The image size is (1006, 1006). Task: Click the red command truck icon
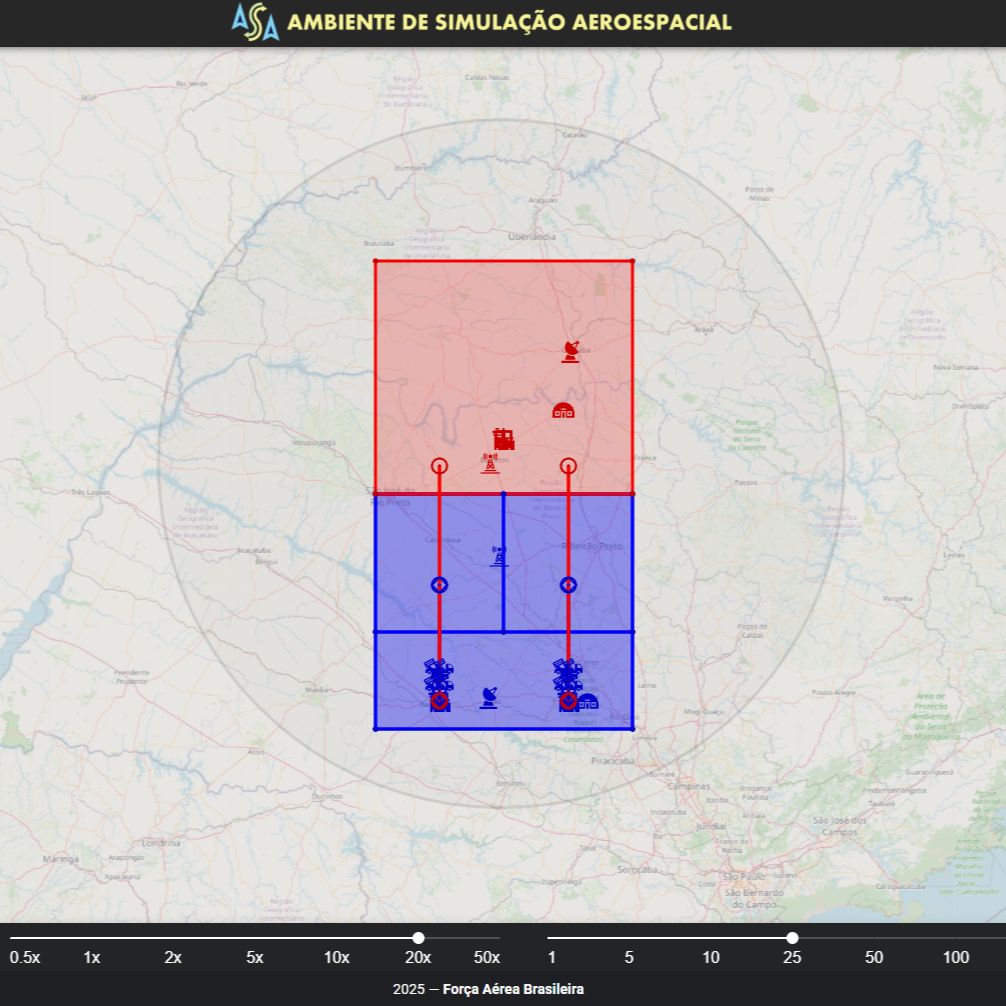pyautogui.click(x=504, y=439)
